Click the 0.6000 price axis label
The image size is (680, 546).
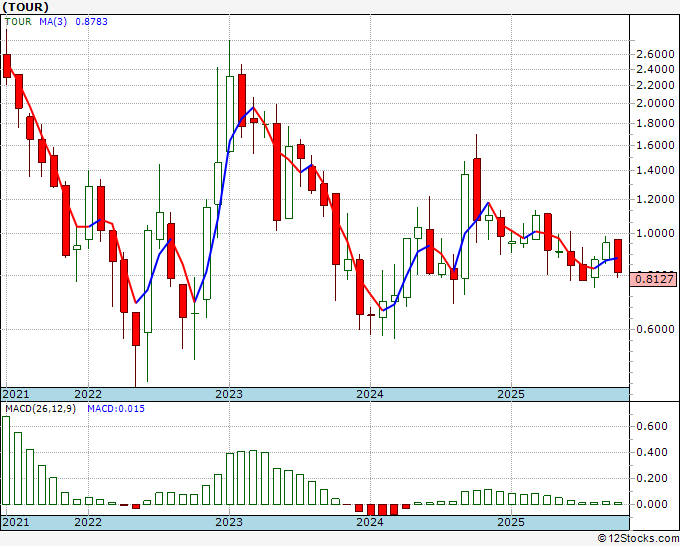click(x=655, y=329)
